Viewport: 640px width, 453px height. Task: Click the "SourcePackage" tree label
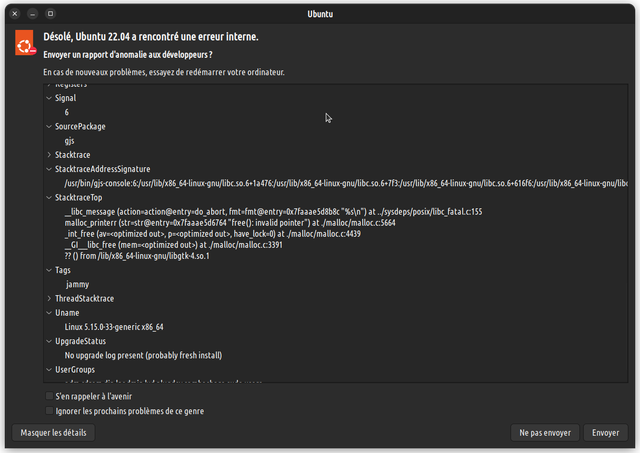click(x=80, y=127)
